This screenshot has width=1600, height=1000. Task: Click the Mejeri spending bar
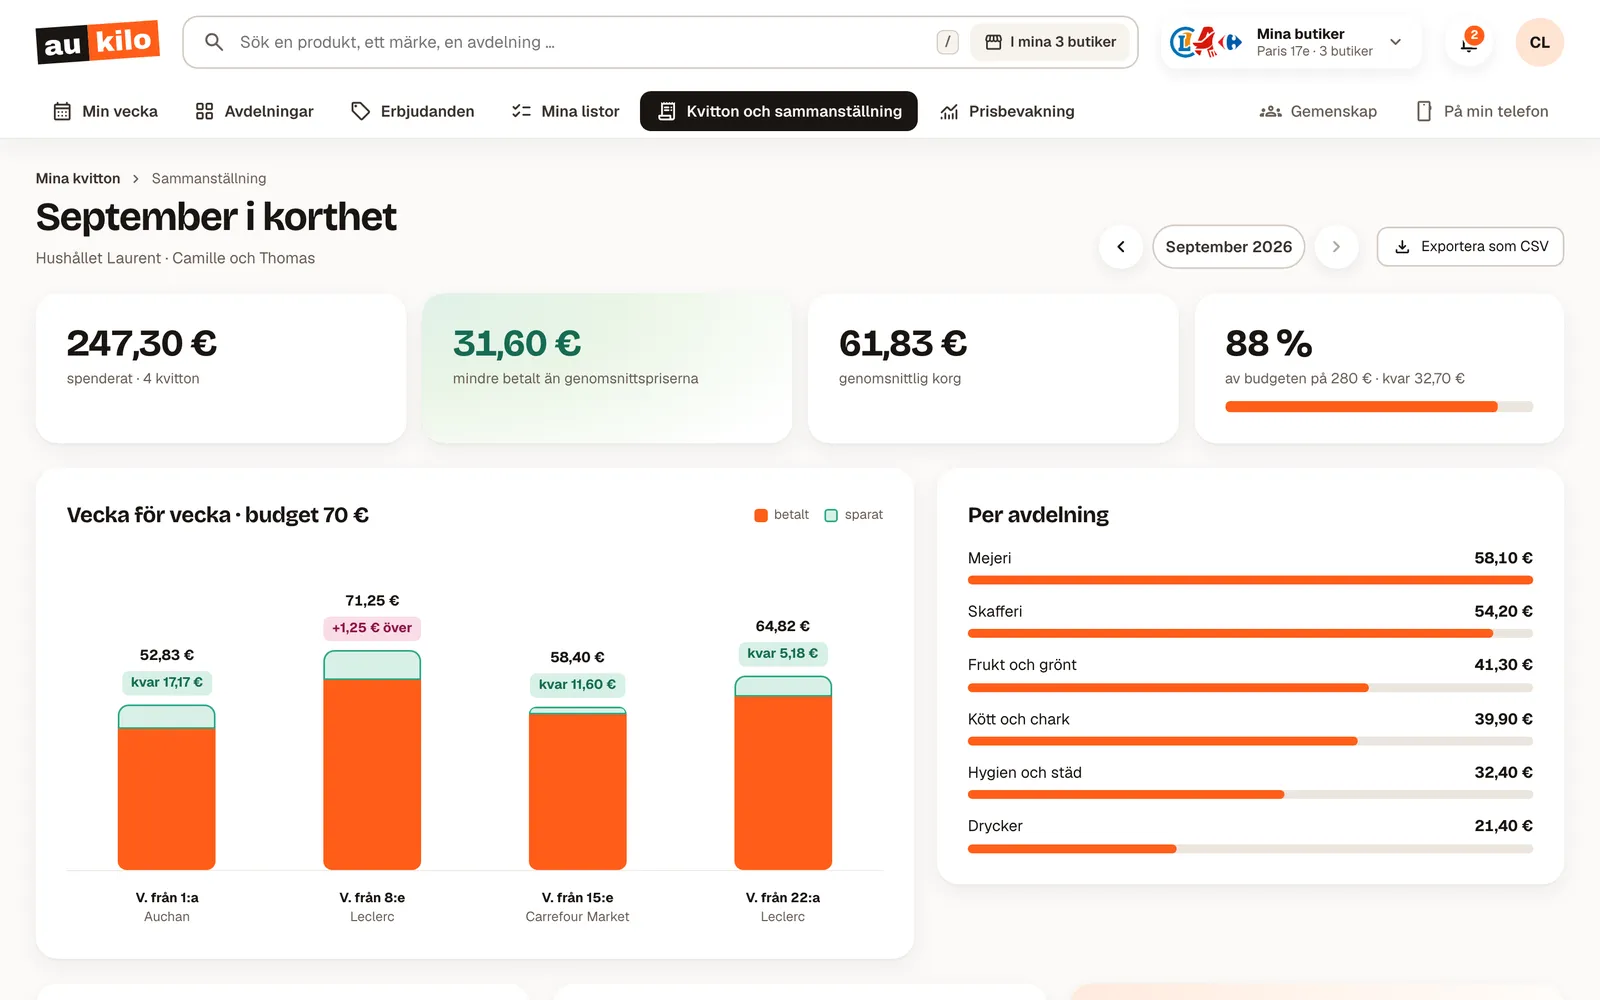[x=1250, y=580]
